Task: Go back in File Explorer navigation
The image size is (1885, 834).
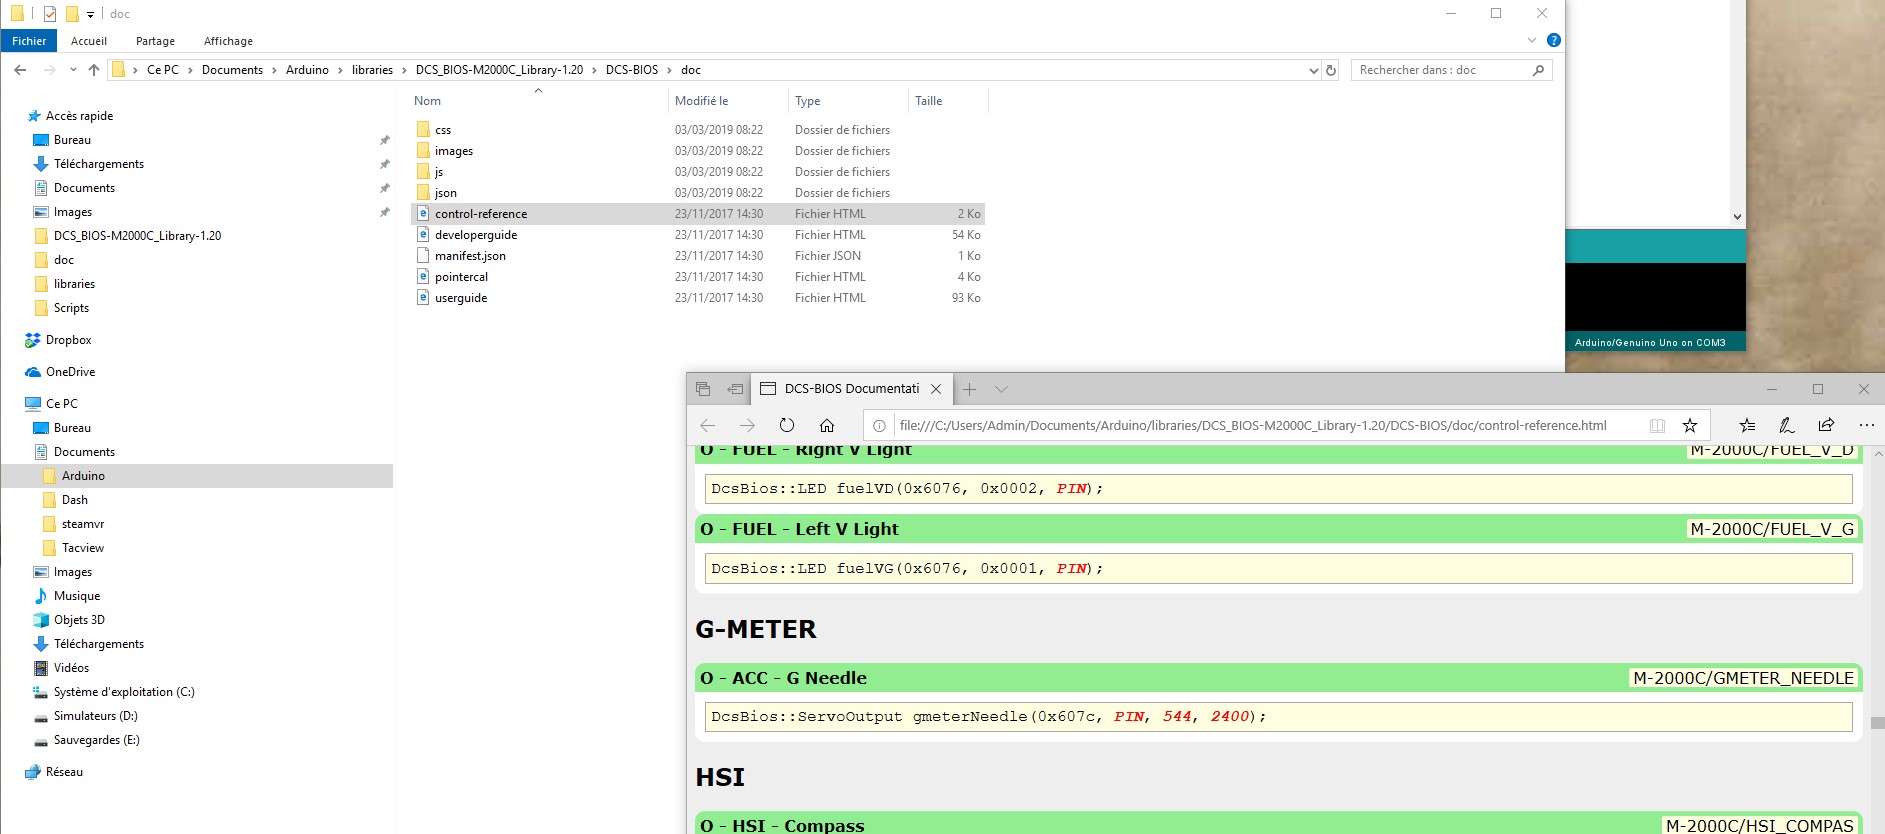Action: pos(20,70)
